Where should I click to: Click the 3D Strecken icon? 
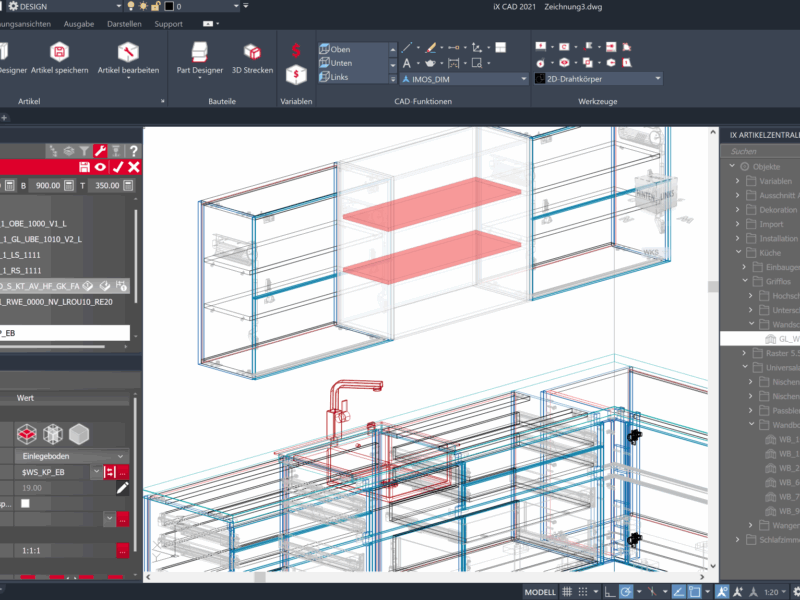tap(254, 54)
